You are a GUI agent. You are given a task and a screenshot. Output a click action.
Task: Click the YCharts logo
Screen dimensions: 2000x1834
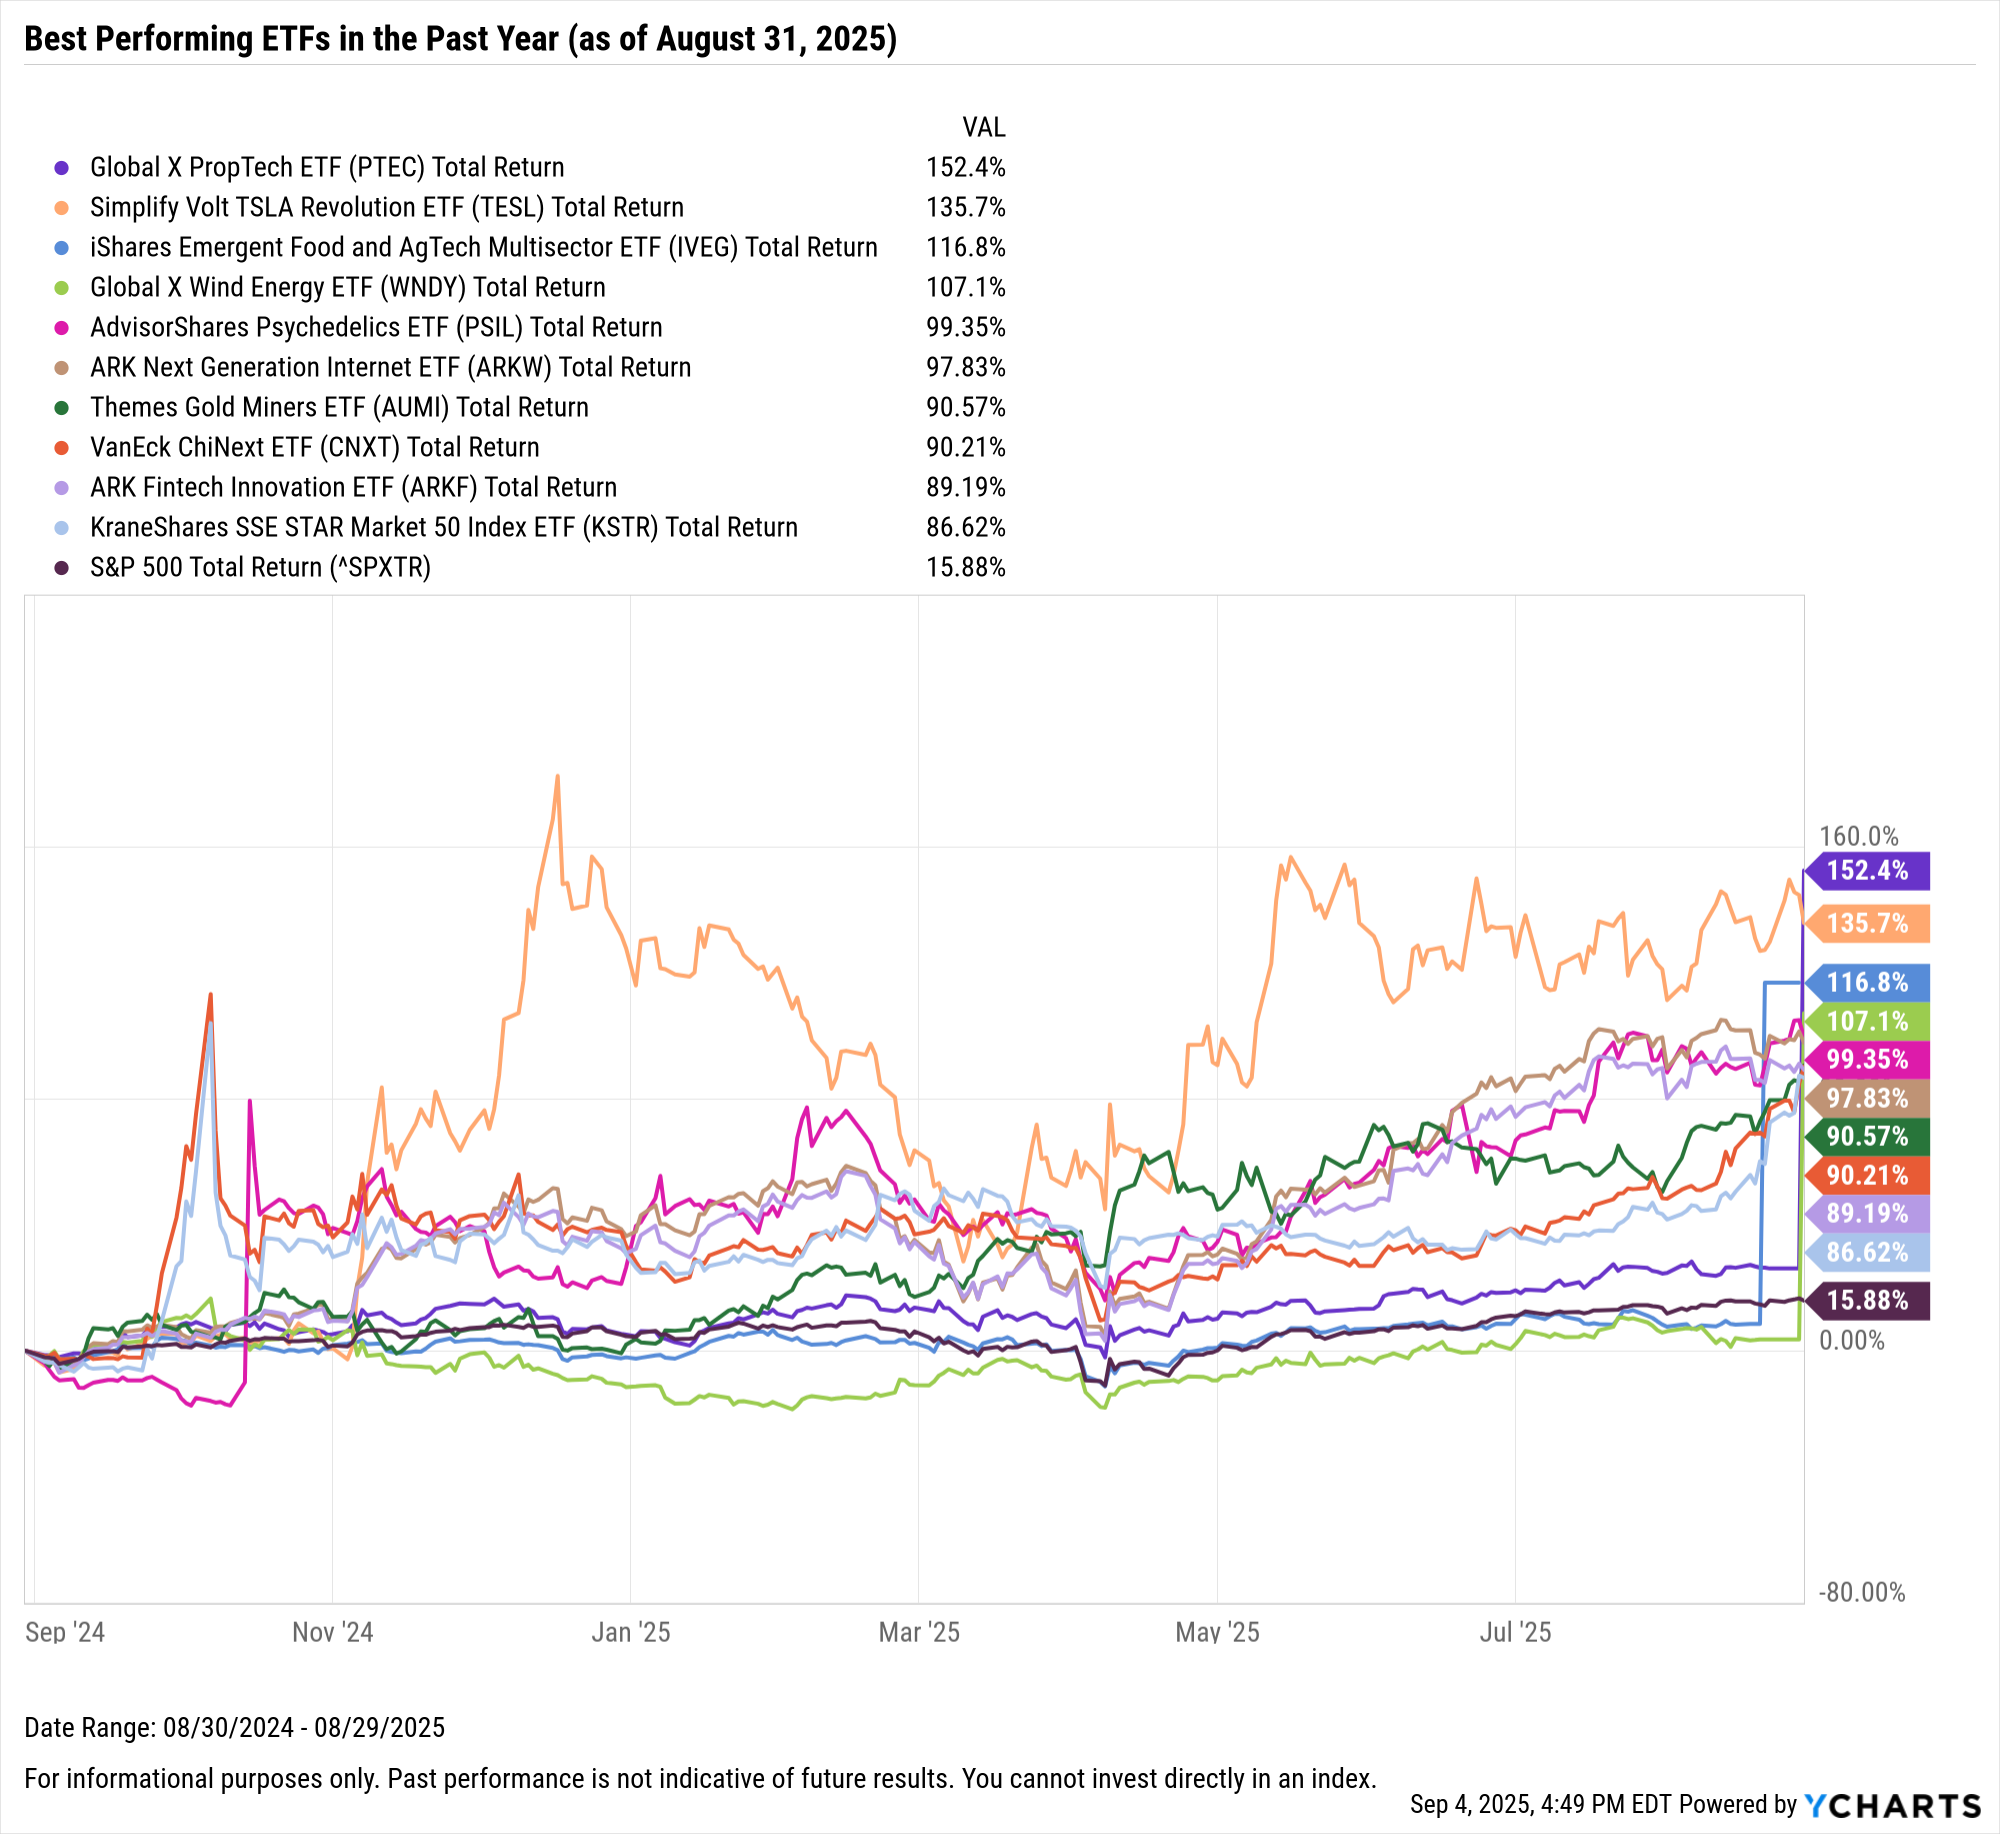(1892, 1805)
